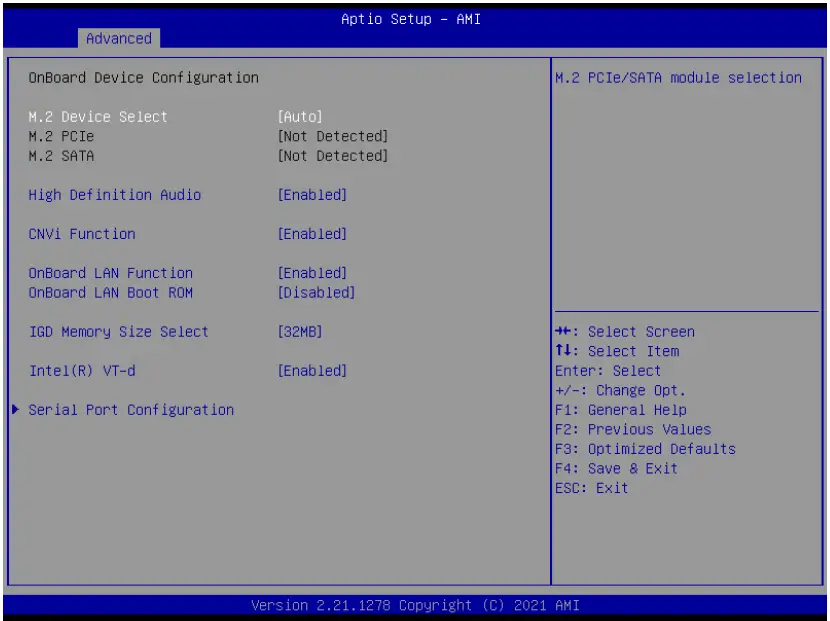The height and width of the screenshot is (621, 830).
Task: Switch to the Advanced tab
Action: tap(118, 39)
